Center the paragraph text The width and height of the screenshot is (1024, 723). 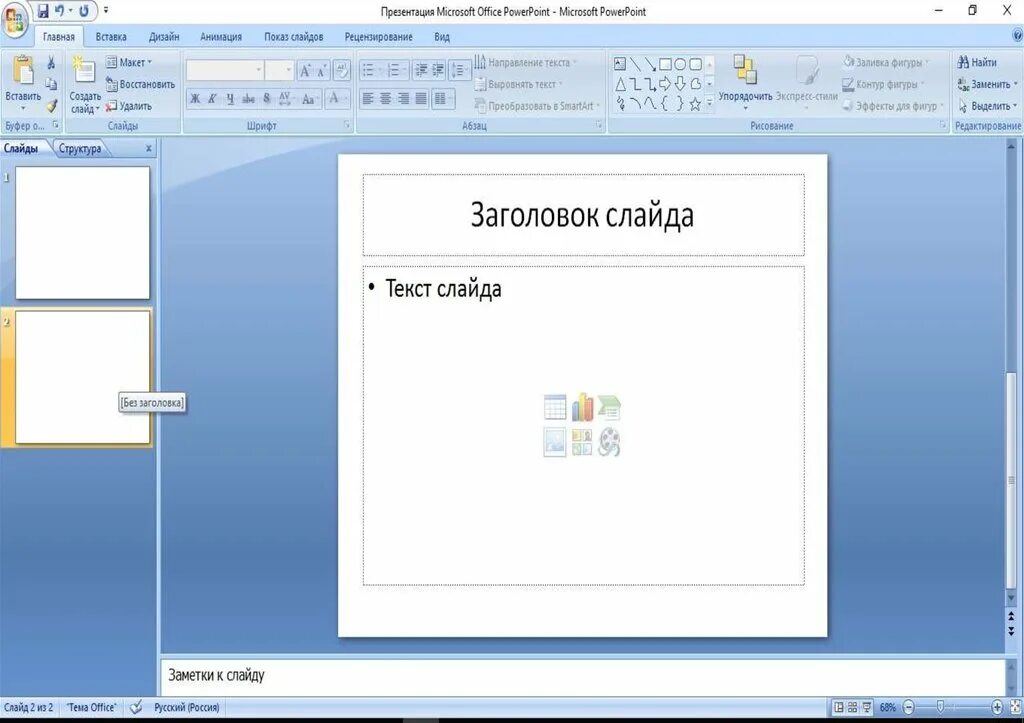coord(386,99)
